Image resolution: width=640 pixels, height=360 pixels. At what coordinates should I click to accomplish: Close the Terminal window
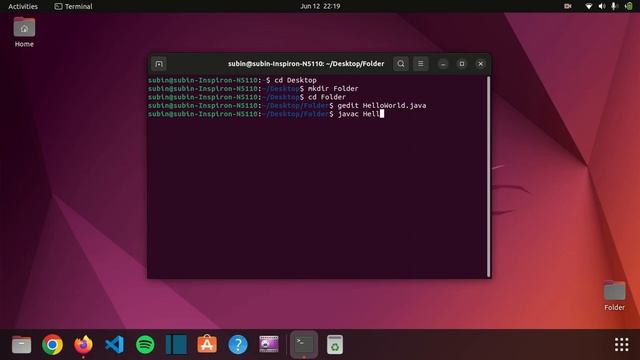(480, 64)
